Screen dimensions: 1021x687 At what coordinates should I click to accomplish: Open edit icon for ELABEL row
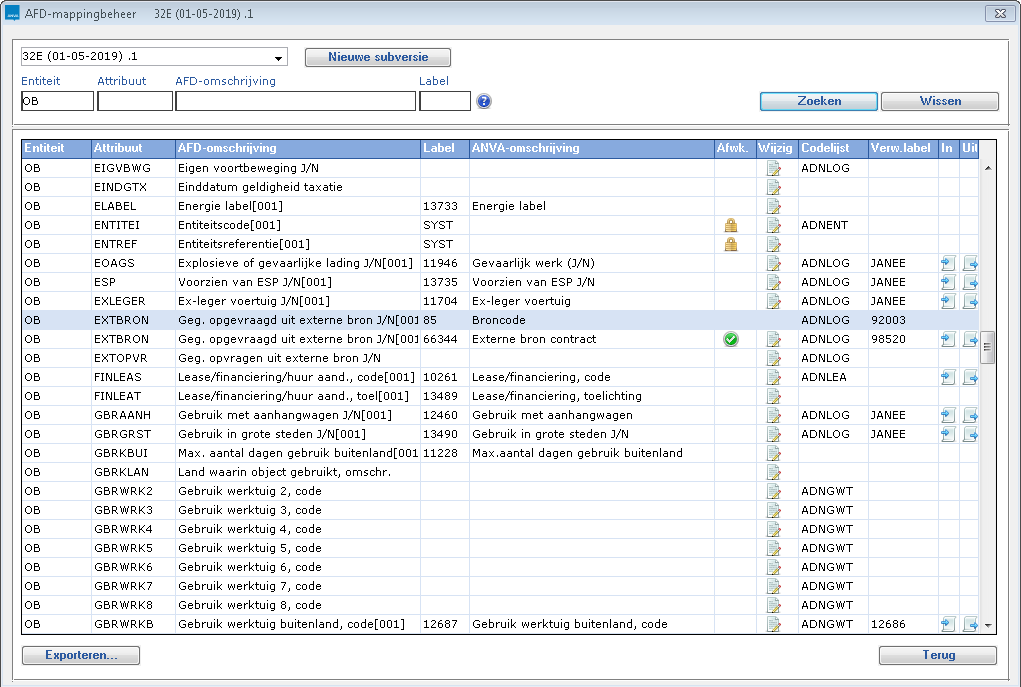click(x=773, y=206)
